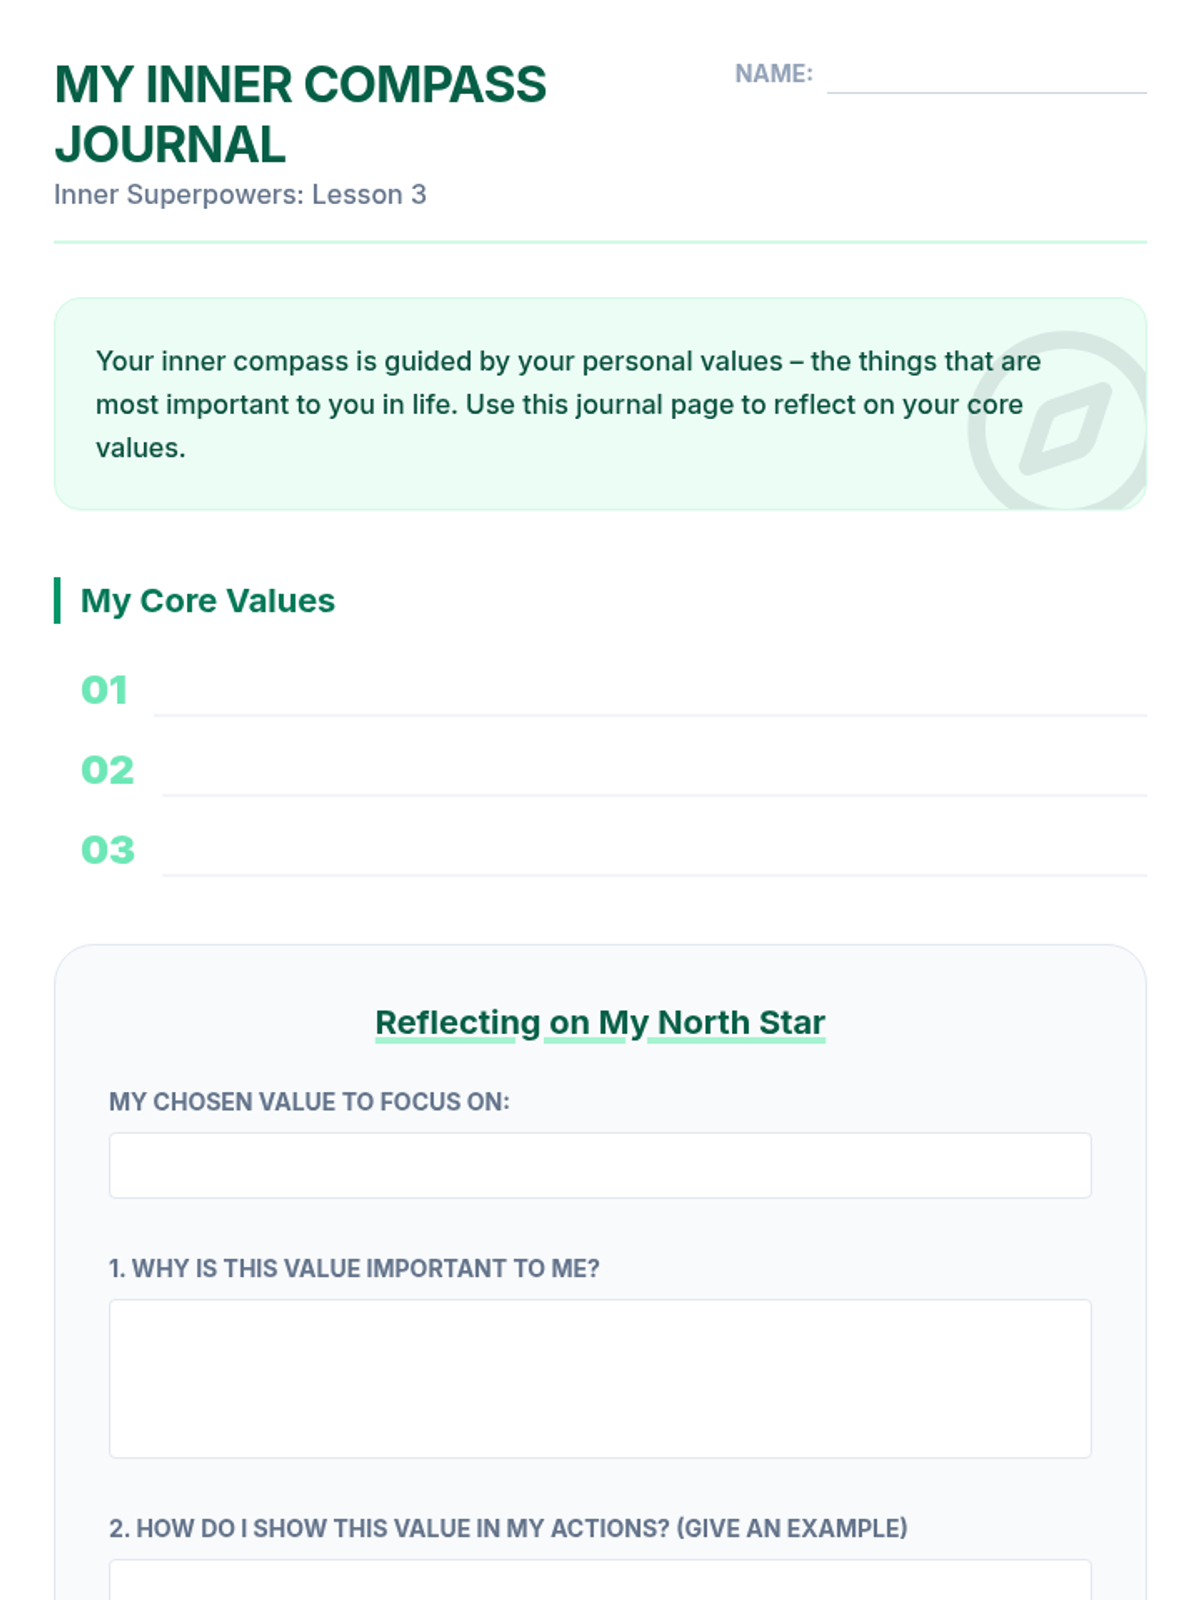
Task: Focus the answer box for question 1
Action: [x=600, y=1378]
